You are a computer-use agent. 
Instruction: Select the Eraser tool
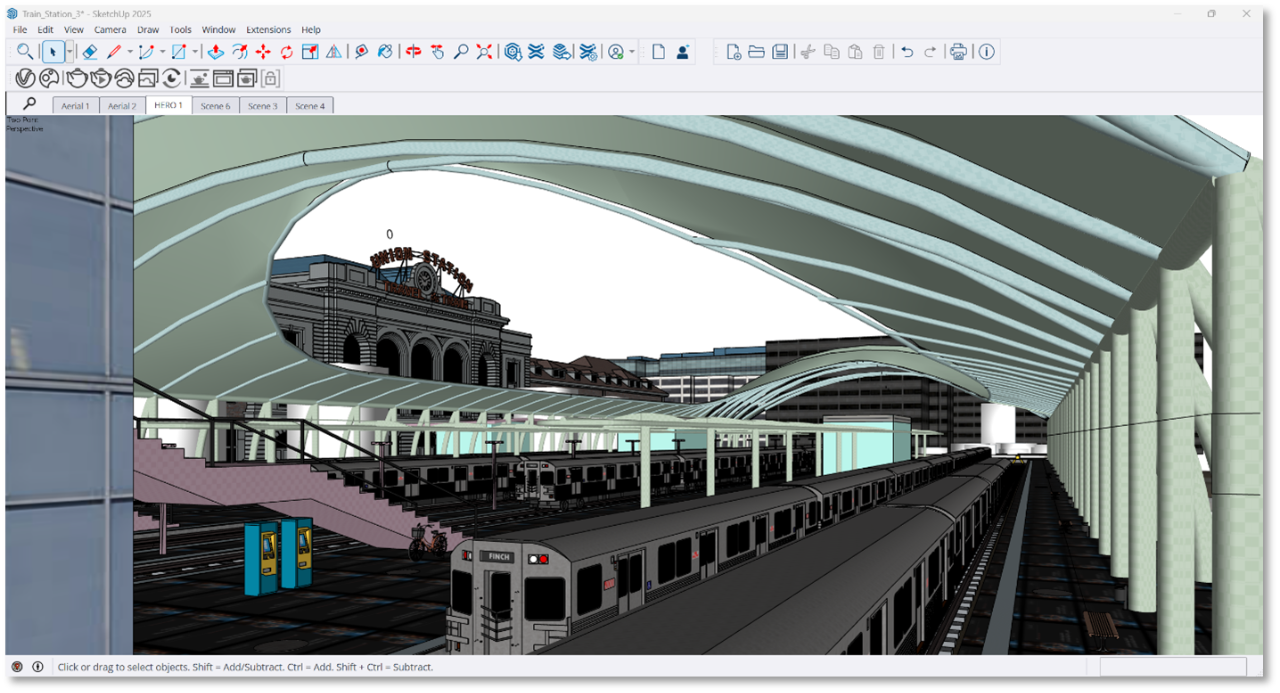click(89, 52)
